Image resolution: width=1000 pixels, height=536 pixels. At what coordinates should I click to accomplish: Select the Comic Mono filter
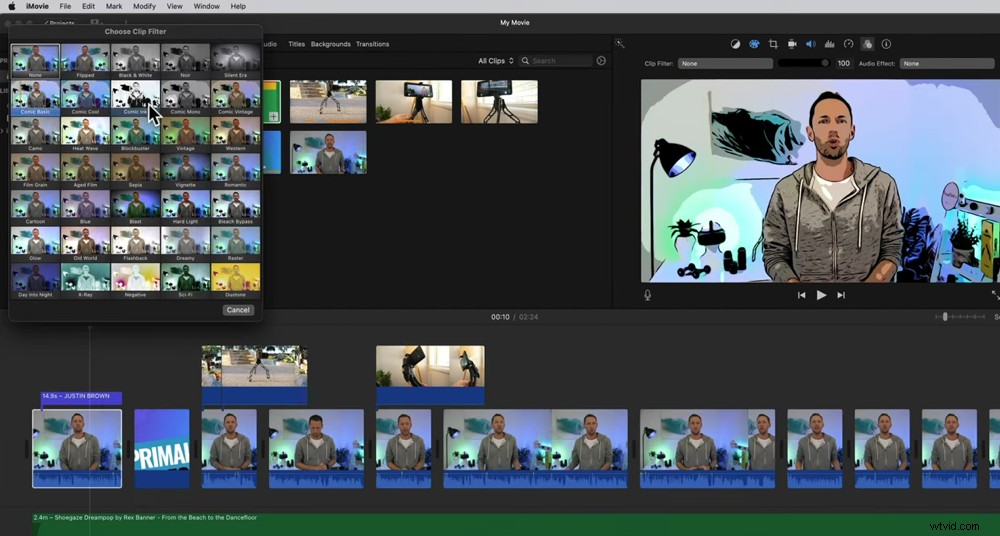coord(185,98)
